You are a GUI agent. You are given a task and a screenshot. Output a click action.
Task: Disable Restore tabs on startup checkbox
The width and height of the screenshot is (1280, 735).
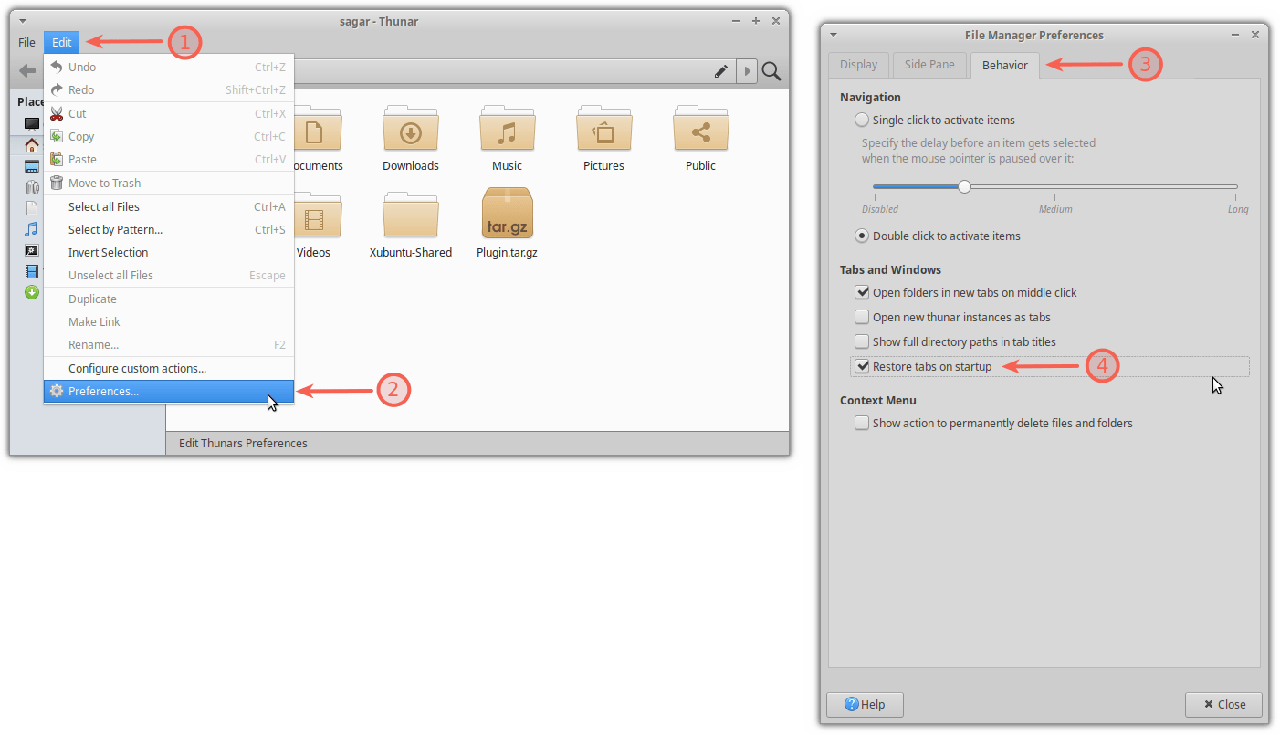[862, 367]
